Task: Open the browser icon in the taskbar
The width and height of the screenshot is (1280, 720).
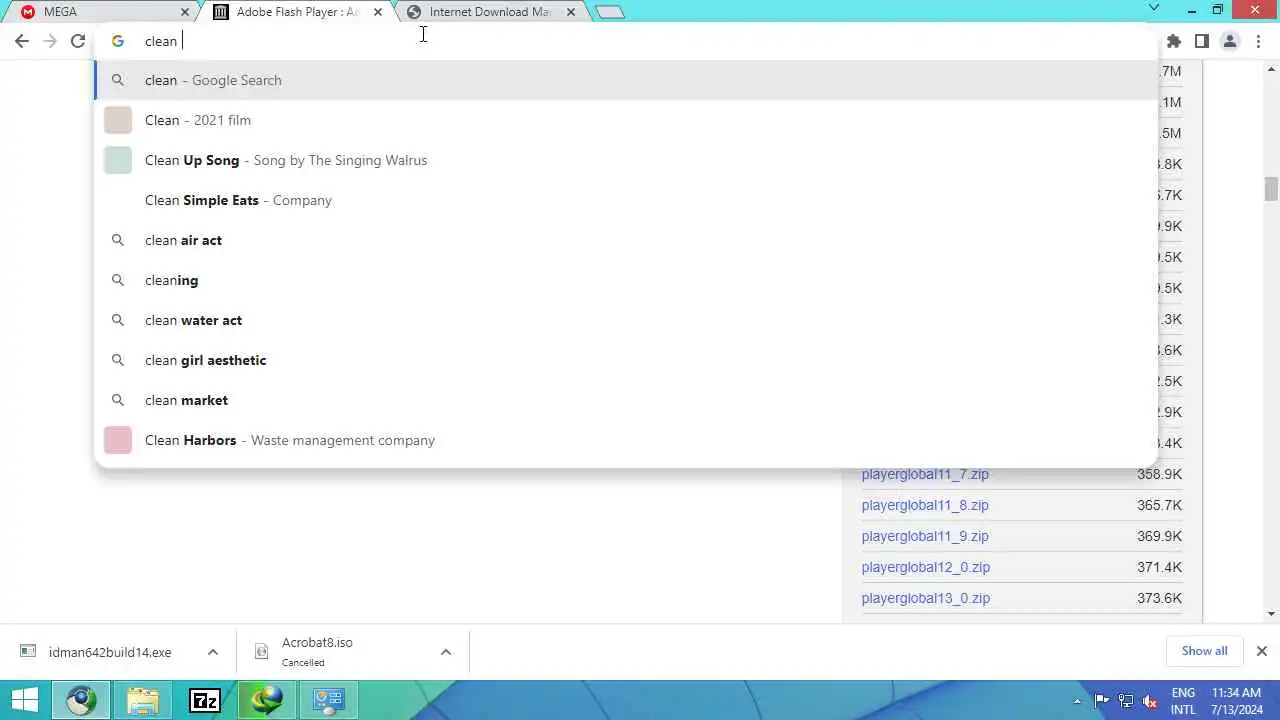Action: 82,700
